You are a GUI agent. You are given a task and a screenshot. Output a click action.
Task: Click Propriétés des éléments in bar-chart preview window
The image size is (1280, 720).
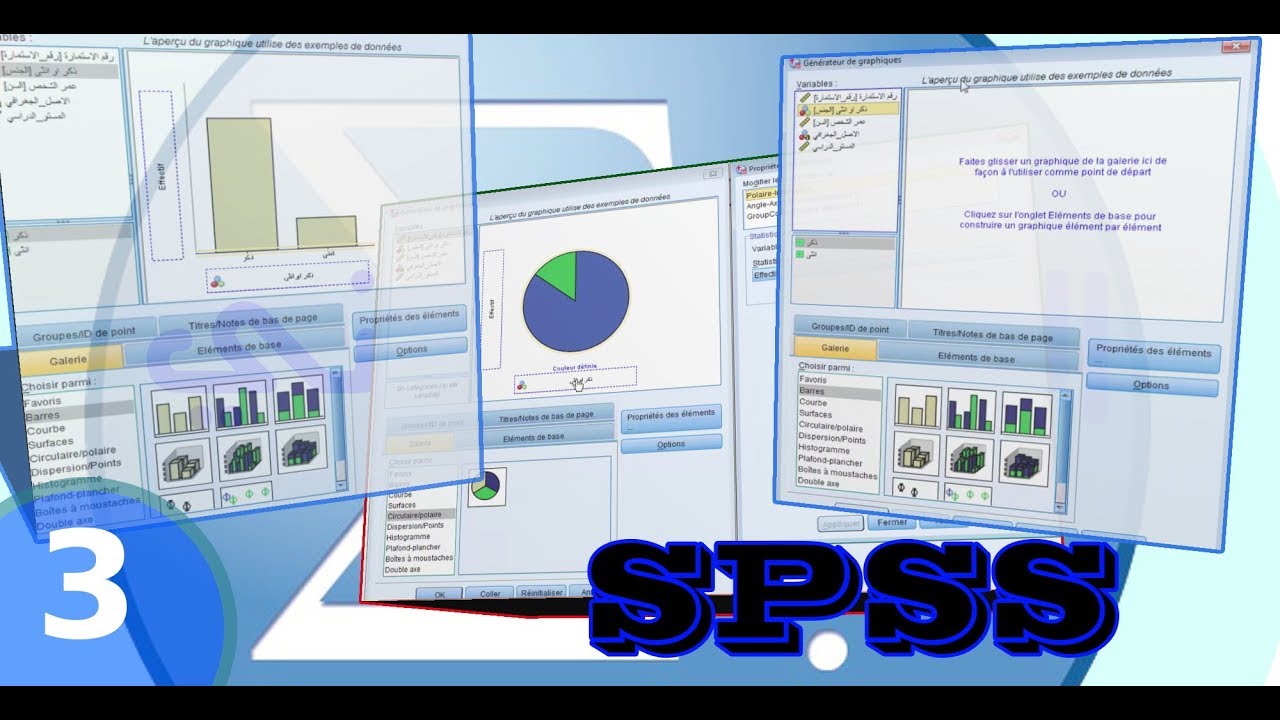click(x=409, y=317)
